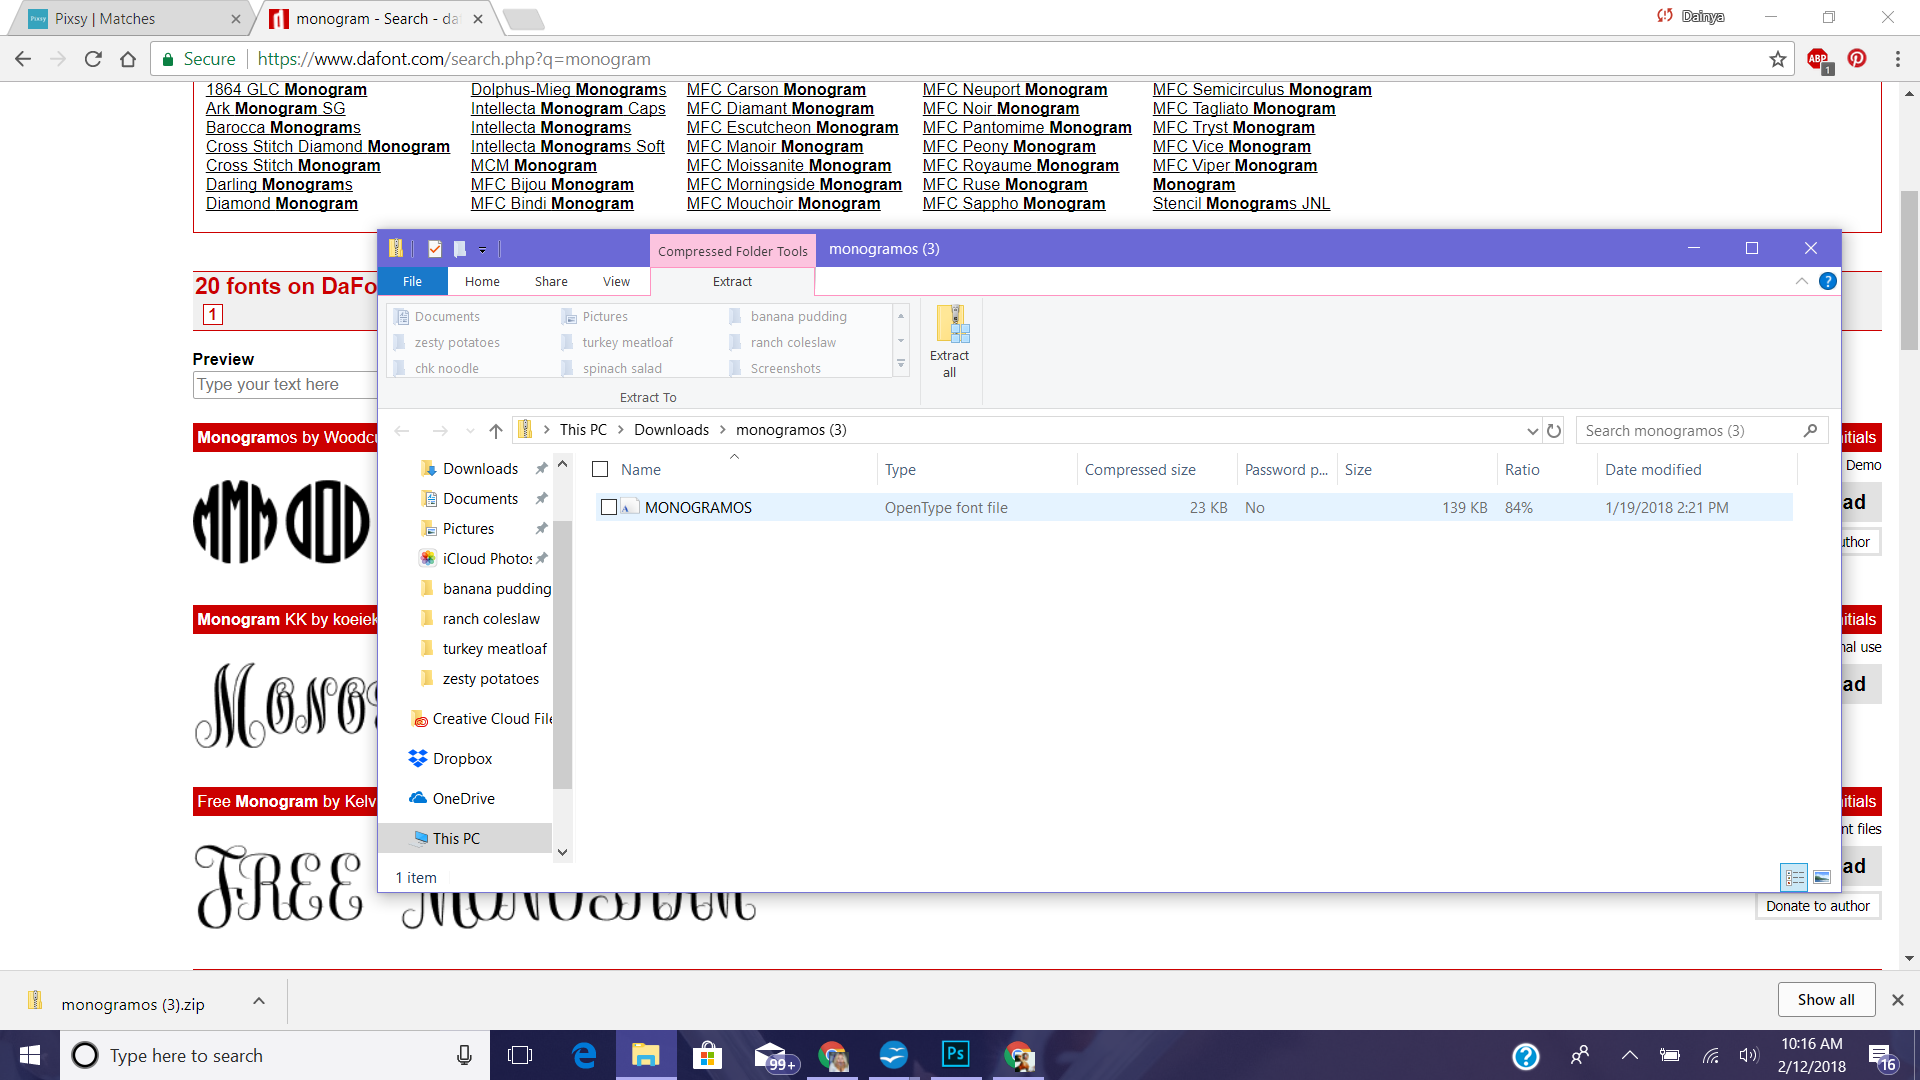Switch to the large icons view layout icon
The image size is (1920, 1080).
tap(1822, 877)
